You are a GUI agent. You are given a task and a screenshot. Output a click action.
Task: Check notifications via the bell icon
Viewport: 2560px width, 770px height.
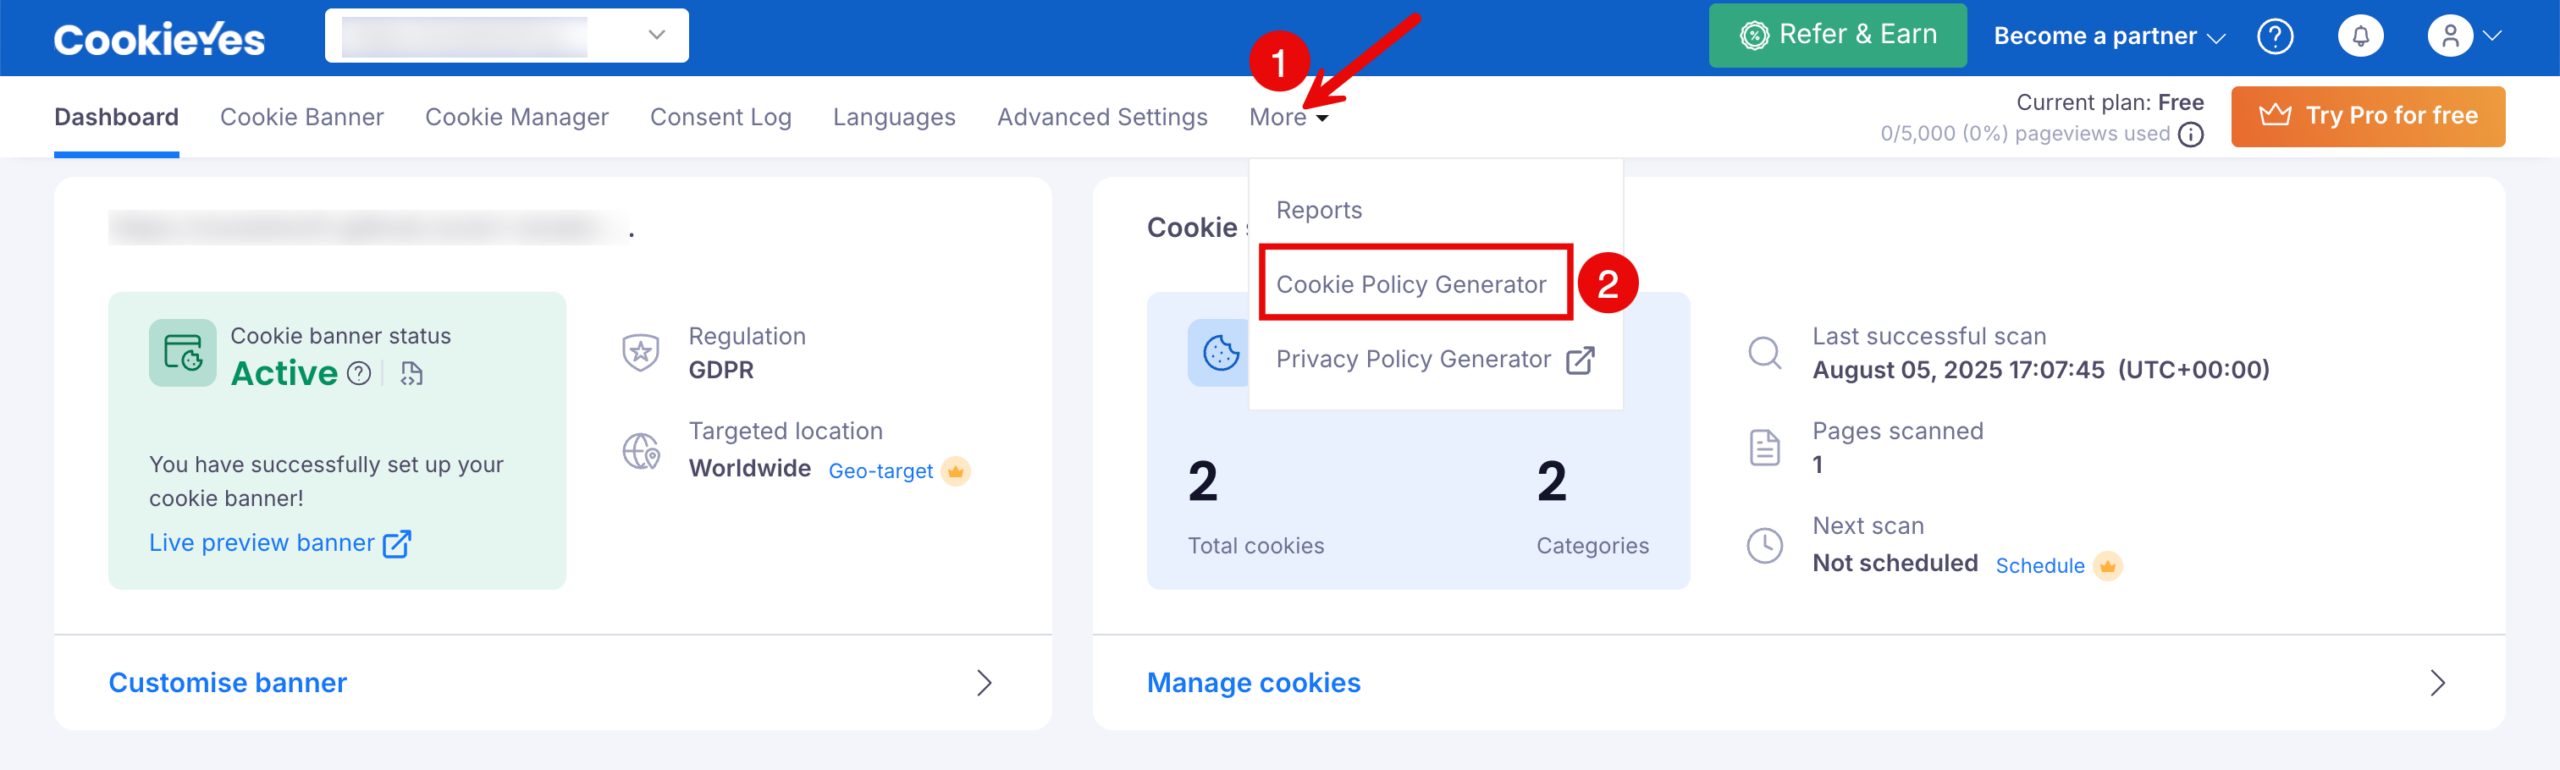click(x=2361, y=36)
